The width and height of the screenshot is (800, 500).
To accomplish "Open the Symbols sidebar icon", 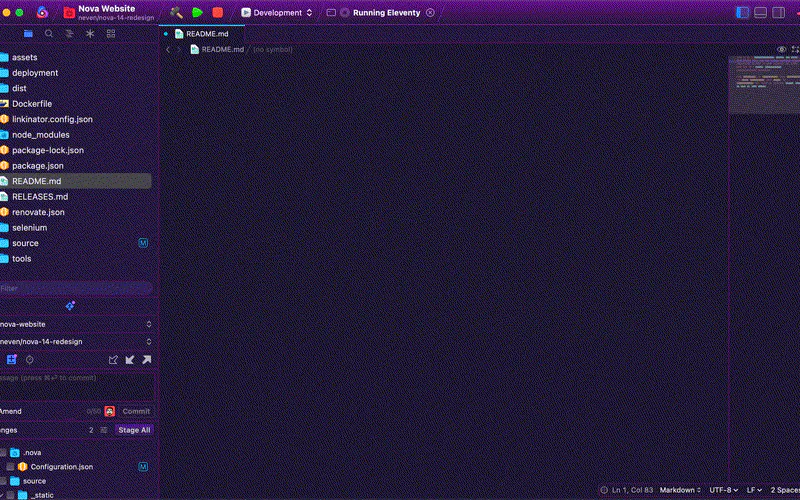I will (x=69, y=34).
